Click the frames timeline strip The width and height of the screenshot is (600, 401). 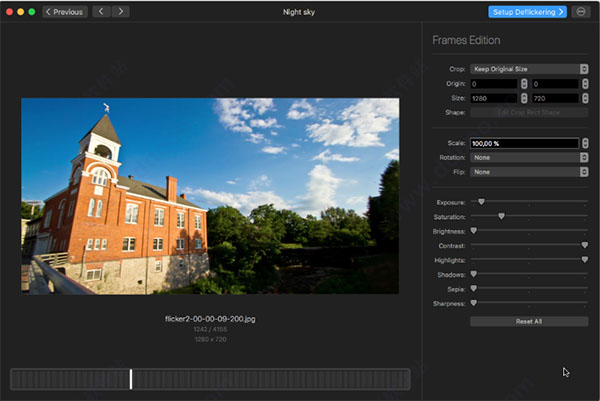pyautogui.click(x=210, y=379)
